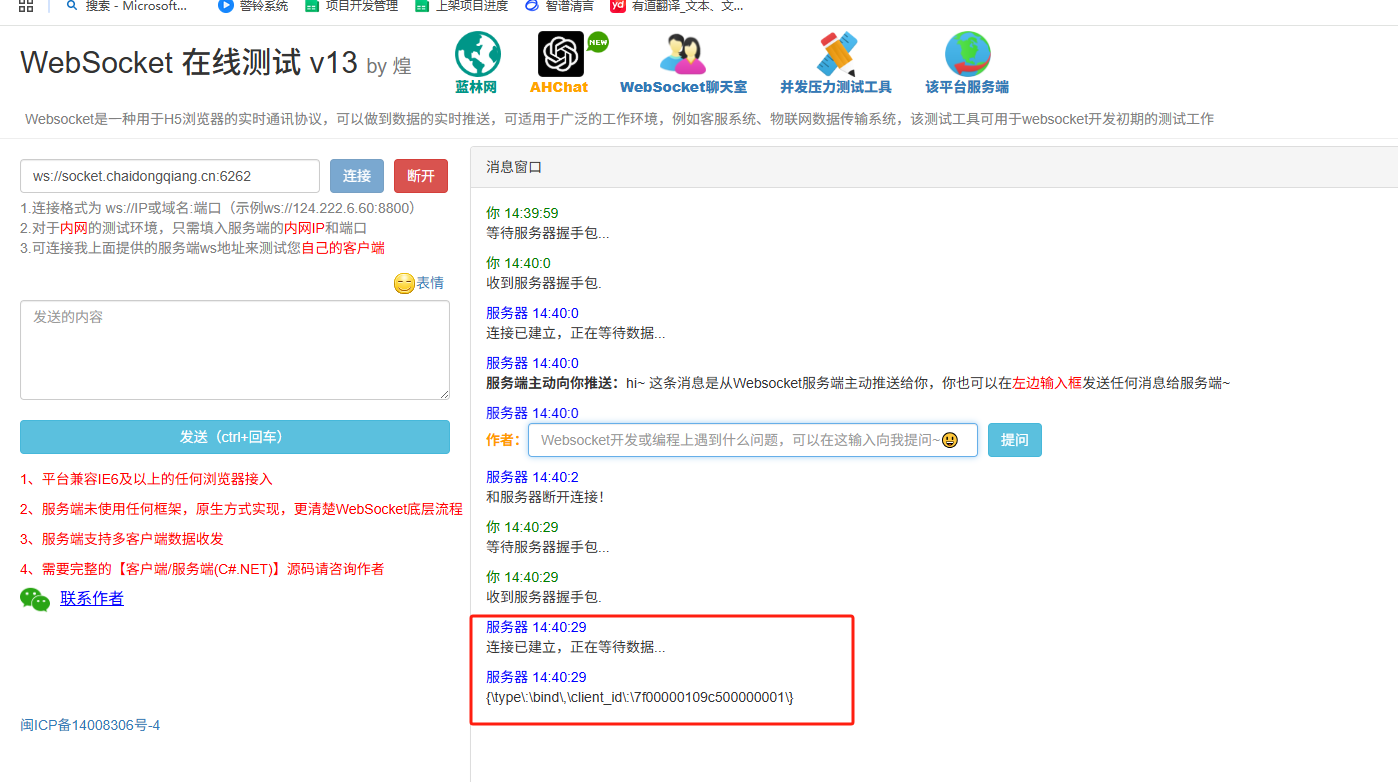Viewport: 1398px width, 782px height.
Task: Click inside the 发送的内容 message textarea
Action: tap(234, 348)
